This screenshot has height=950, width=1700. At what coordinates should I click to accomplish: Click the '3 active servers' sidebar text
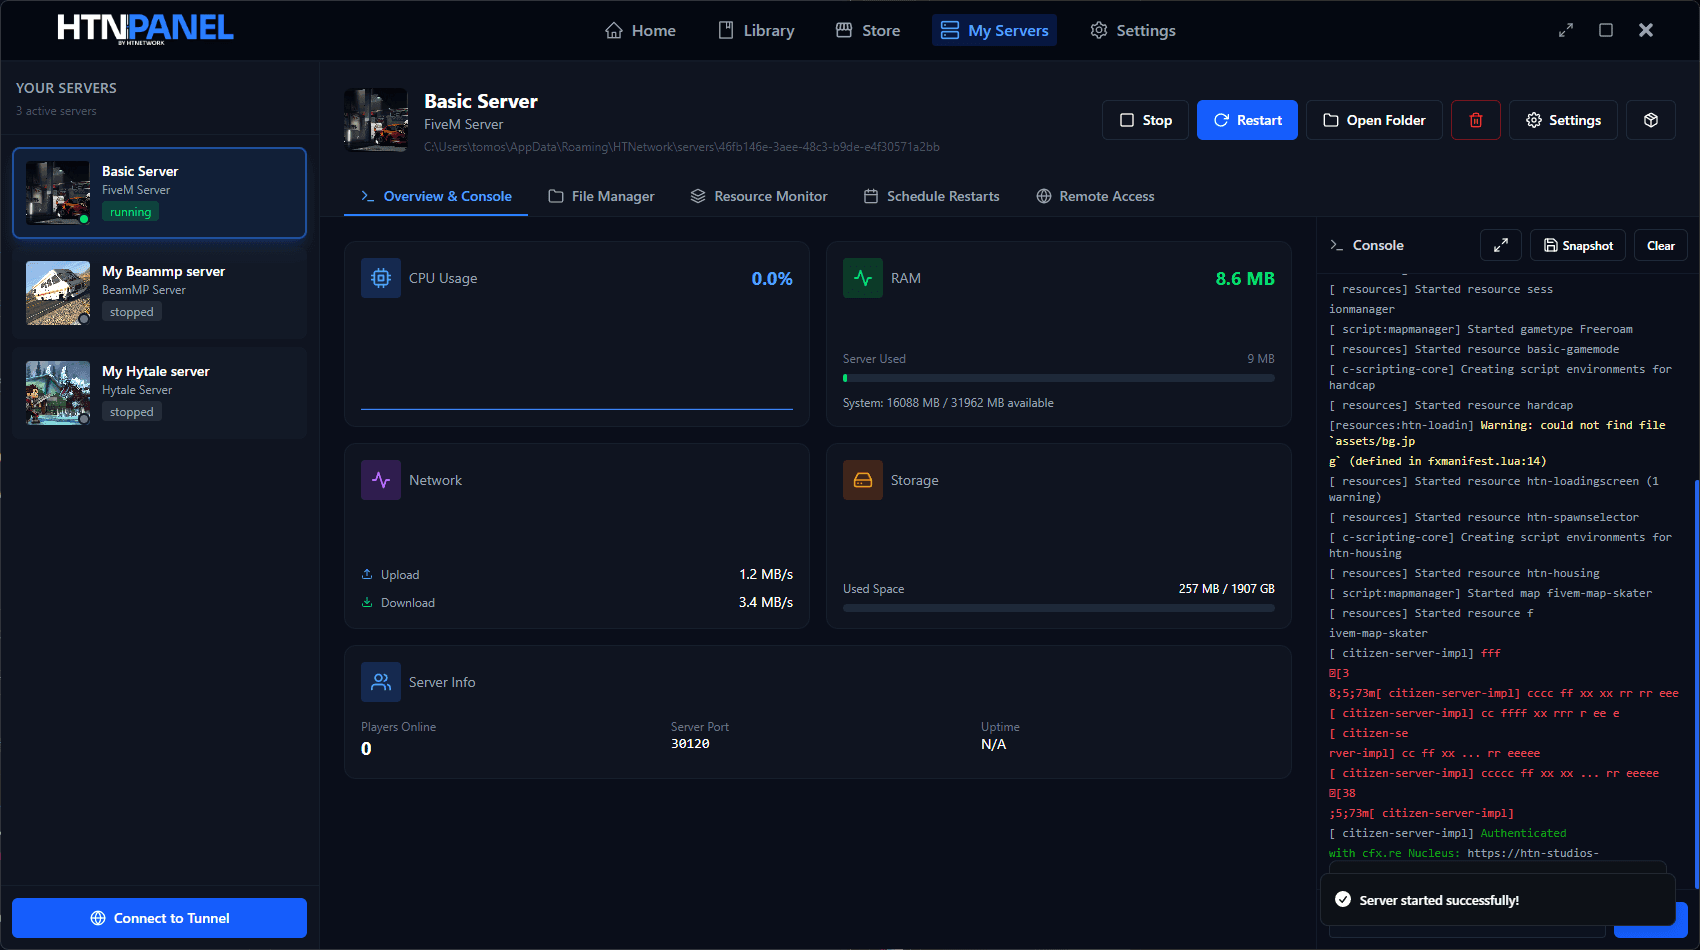(56, 111)
